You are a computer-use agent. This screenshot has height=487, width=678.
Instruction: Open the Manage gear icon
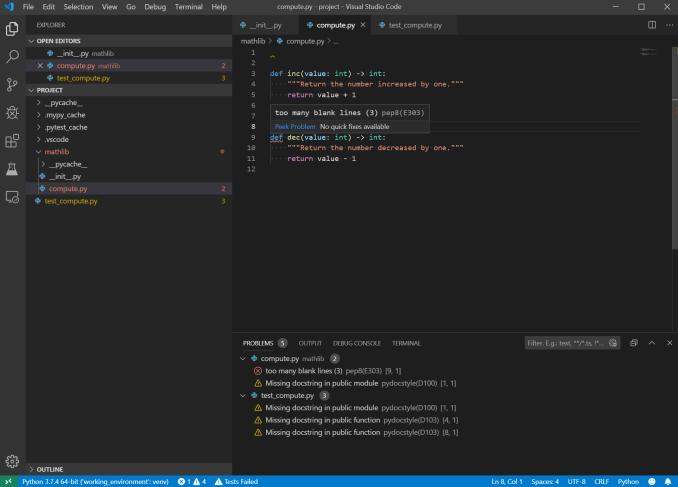point(12,461)
